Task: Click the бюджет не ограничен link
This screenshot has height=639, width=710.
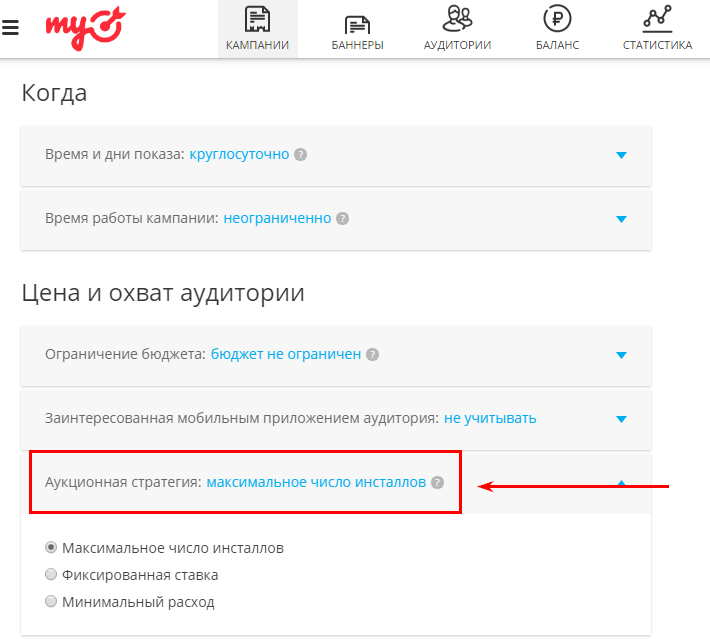Action: (x=286, y=354)
